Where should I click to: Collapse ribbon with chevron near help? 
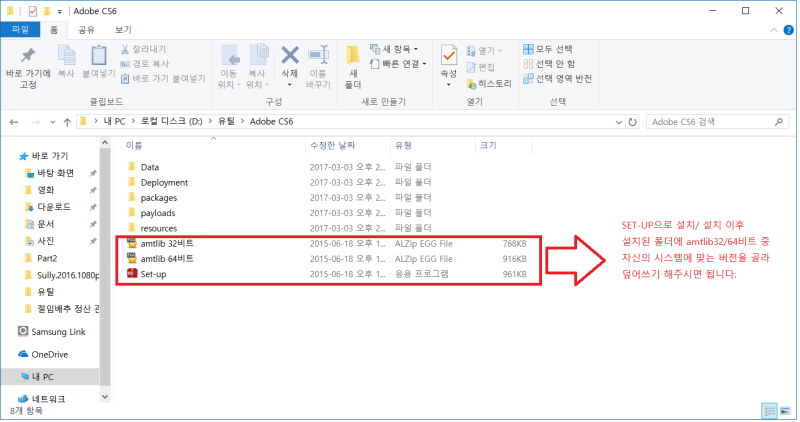[773, 31]
